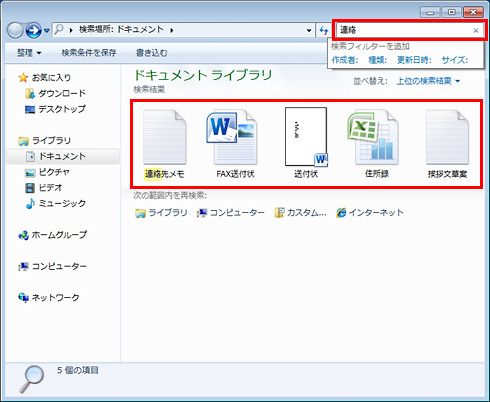Clear the search box with the X
Viewport: 490px width, 402px height.
point(476,30)
